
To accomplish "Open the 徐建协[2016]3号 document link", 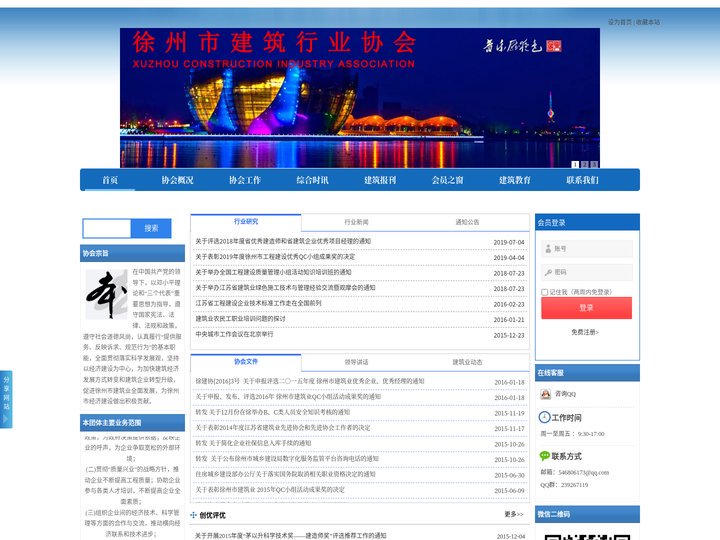I will (x=310, y=381).
